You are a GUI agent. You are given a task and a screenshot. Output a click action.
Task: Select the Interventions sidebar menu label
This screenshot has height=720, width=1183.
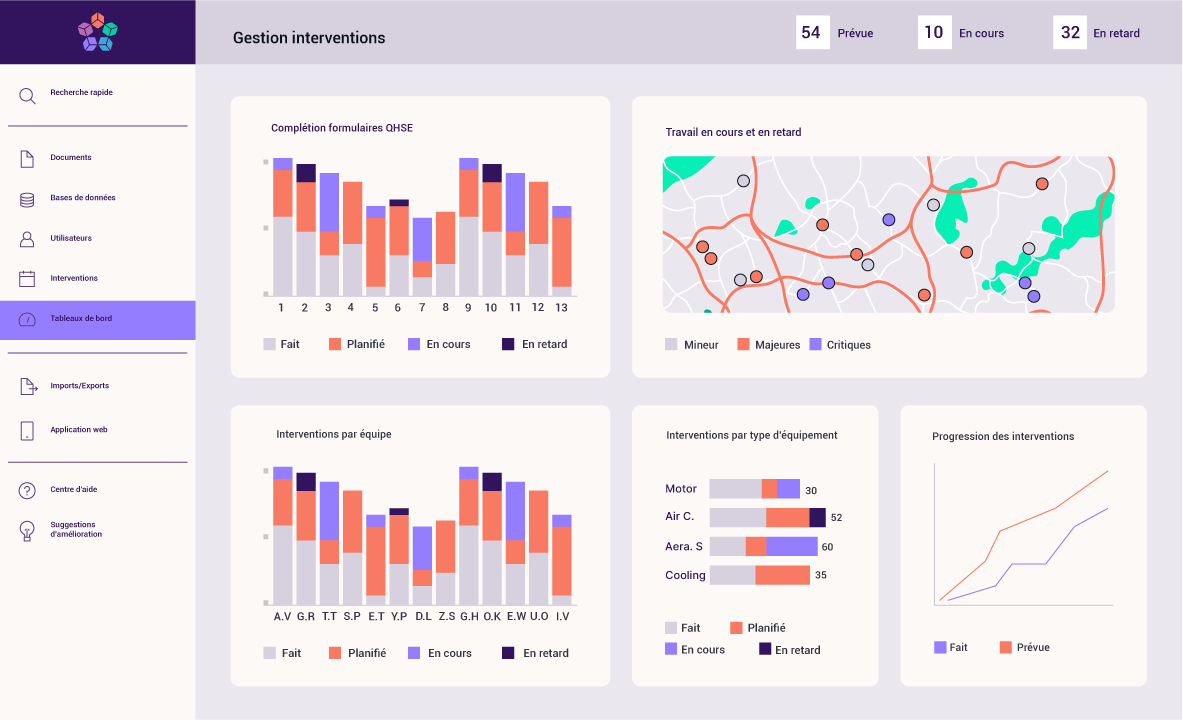point(74,278)
